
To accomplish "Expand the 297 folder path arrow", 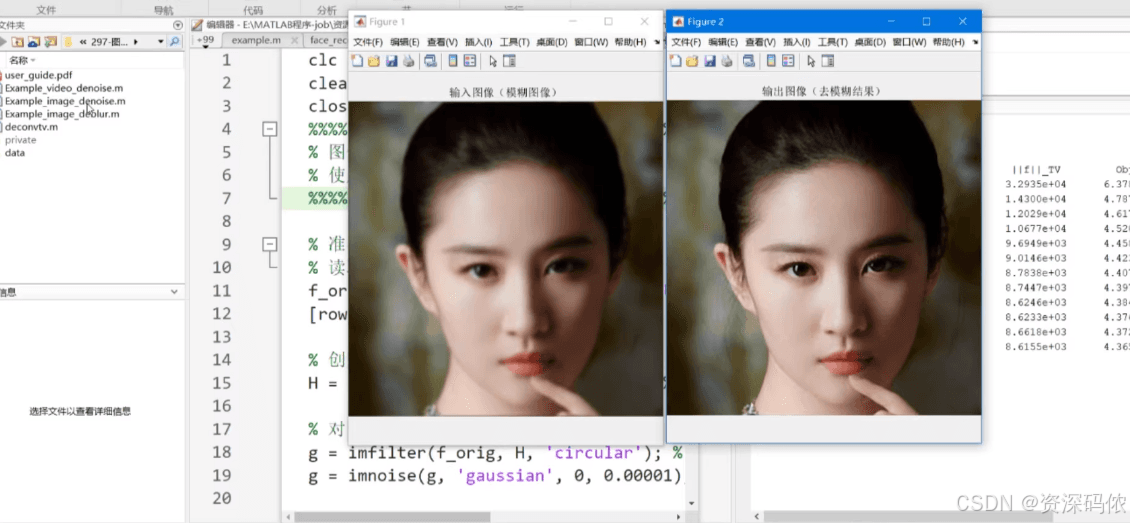I will coord(135,42).
